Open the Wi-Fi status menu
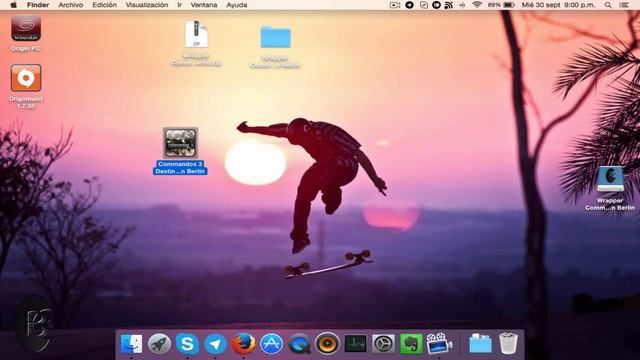The image size is (640, 360). [477, 5]
